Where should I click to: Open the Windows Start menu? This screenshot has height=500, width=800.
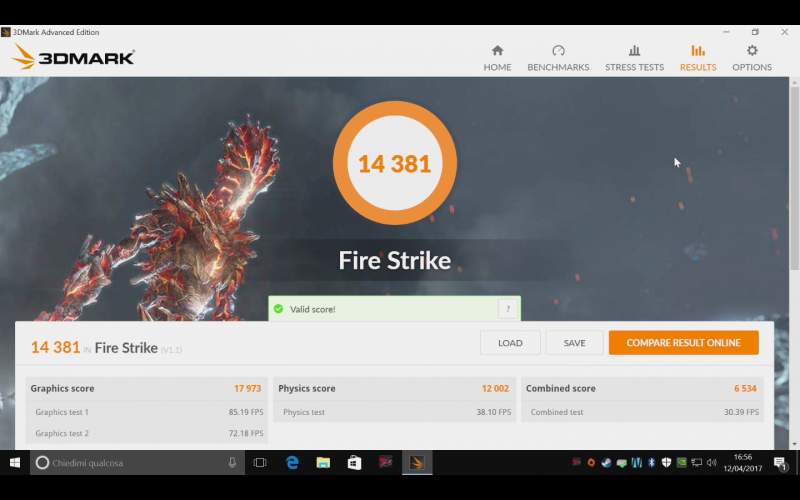tap(15, 463)
